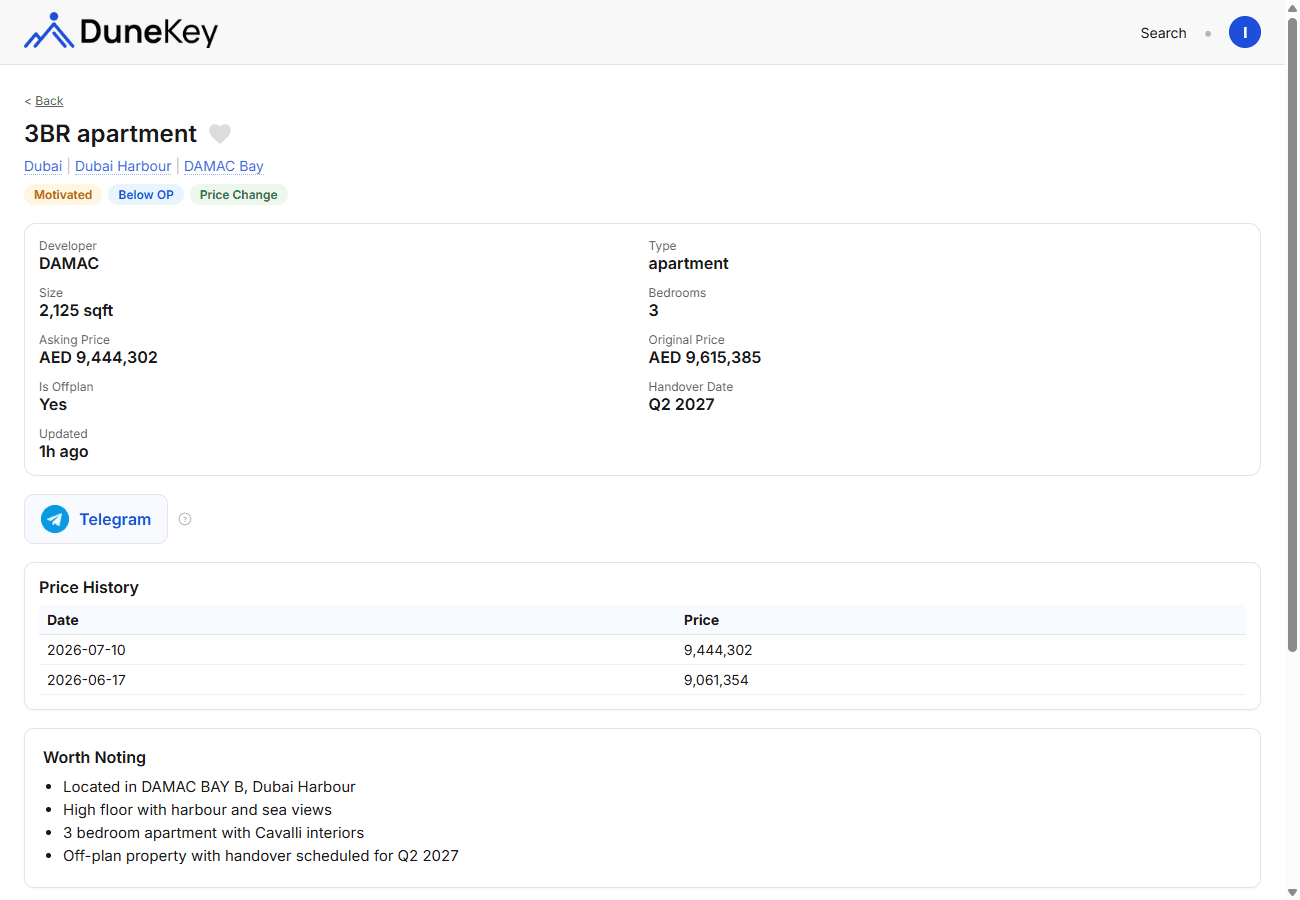Click the 2026-07-10 date cell
The height and width of the screenshot is (900, 1300).
(87, 650)
